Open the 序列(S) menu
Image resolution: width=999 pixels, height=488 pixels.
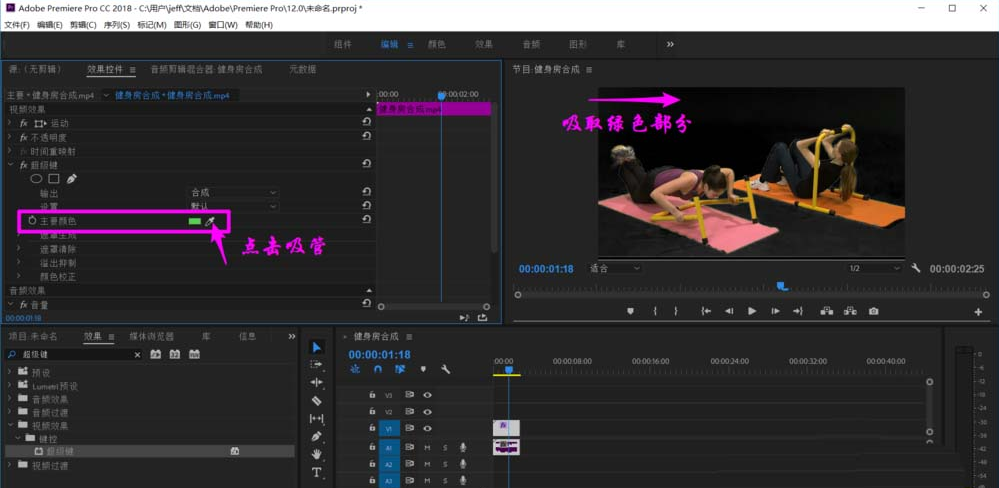coord(116,24)
